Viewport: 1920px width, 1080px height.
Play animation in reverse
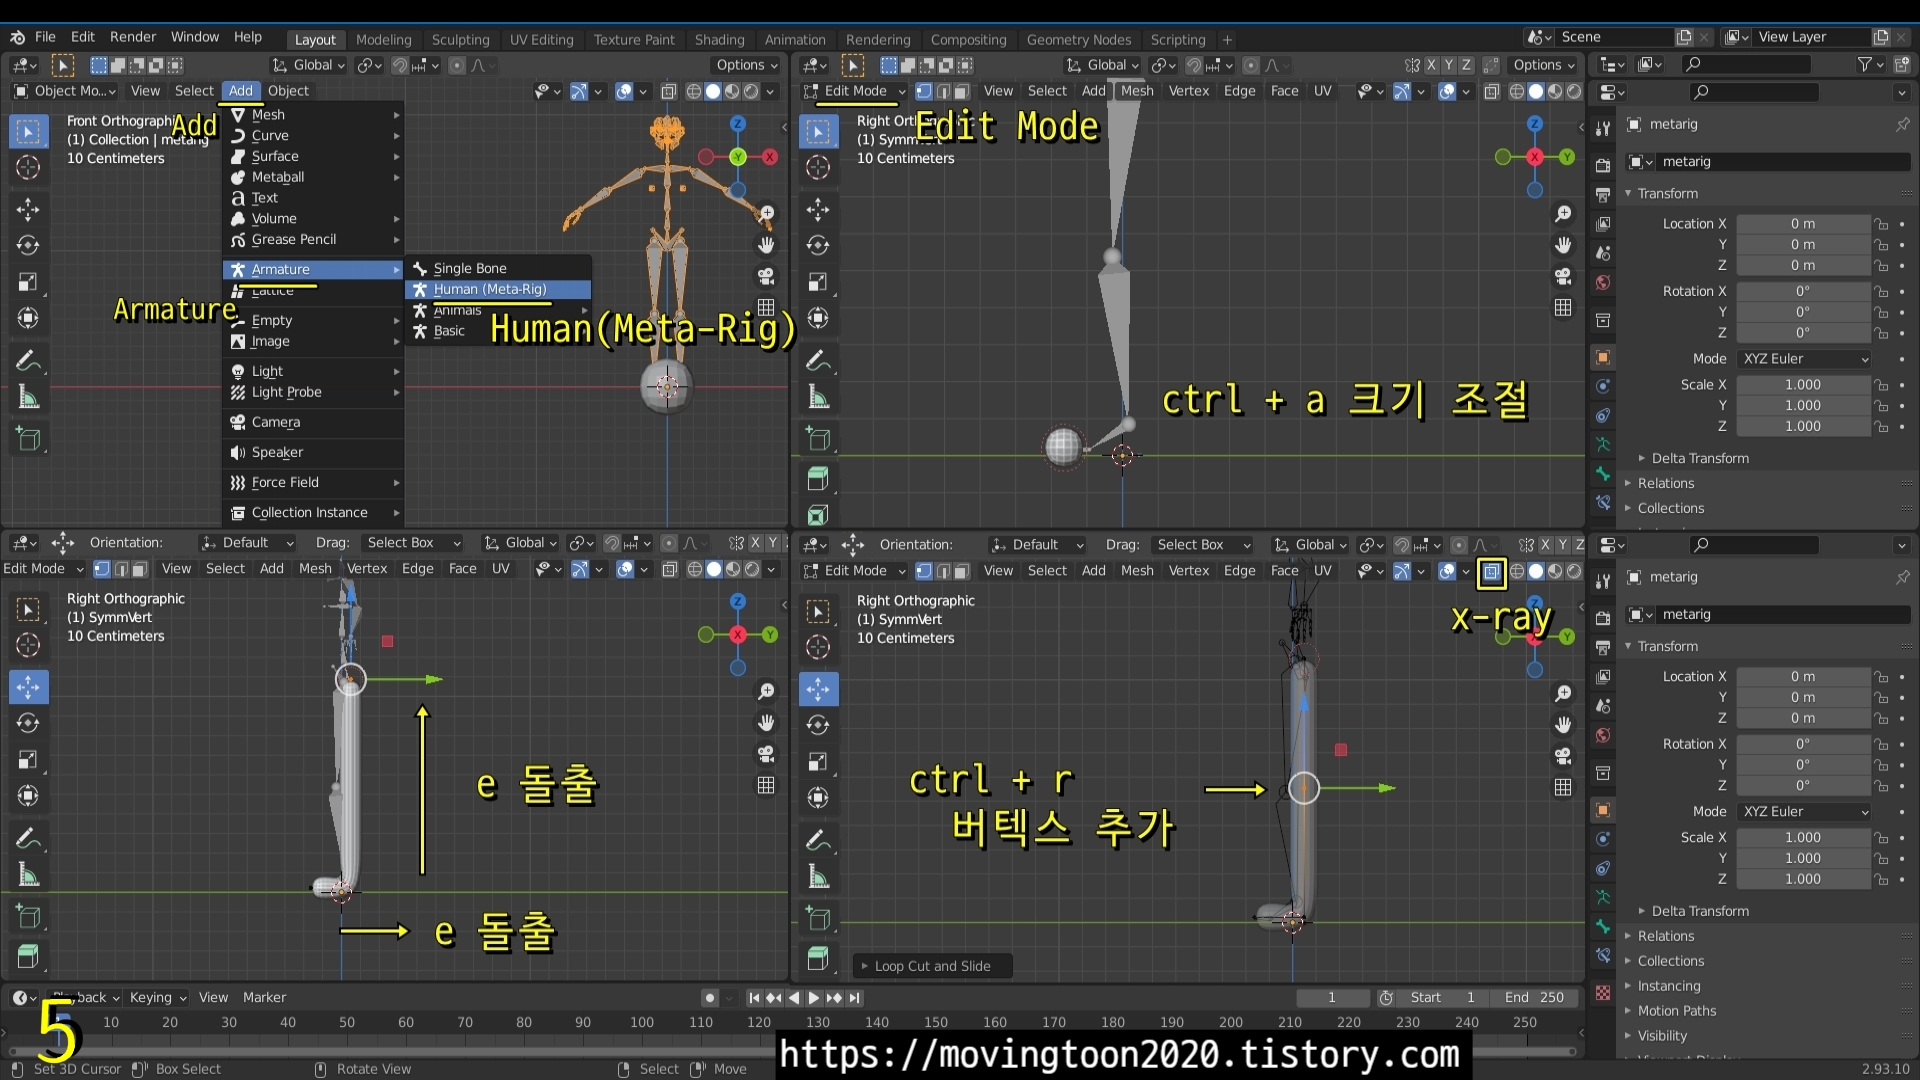tap(794, 997)
